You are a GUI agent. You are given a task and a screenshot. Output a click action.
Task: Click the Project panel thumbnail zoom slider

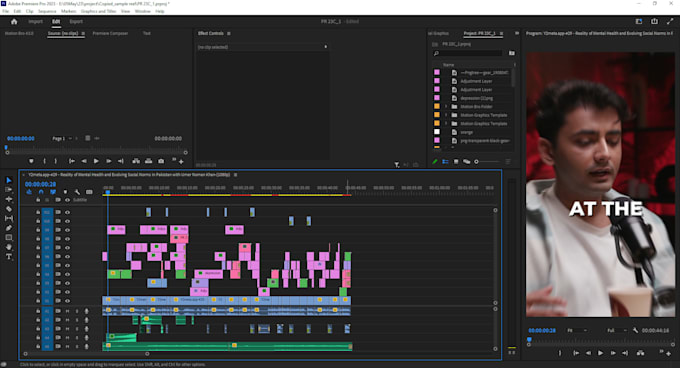(488, 162)
